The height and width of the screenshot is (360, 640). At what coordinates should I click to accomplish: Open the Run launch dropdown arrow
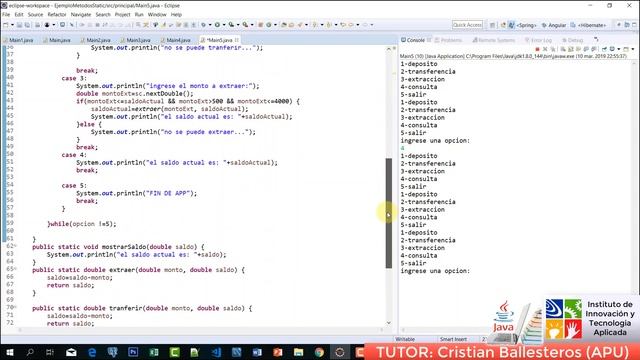[x=224, y=25]
